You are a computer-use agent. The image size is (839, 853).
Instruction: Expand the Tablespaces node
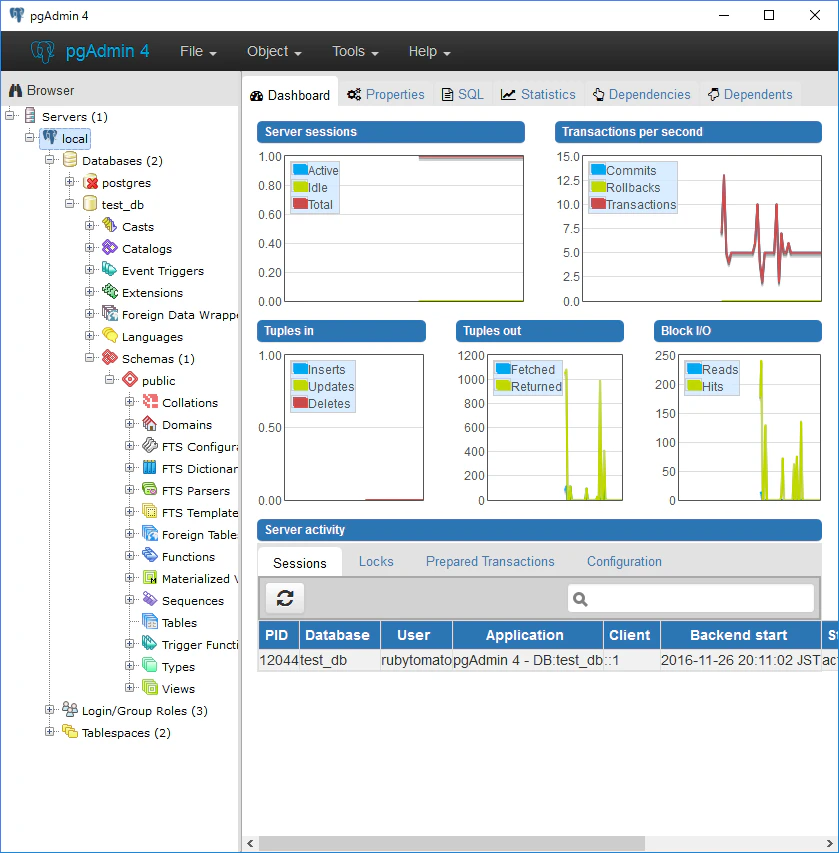(x=50, y=732)
